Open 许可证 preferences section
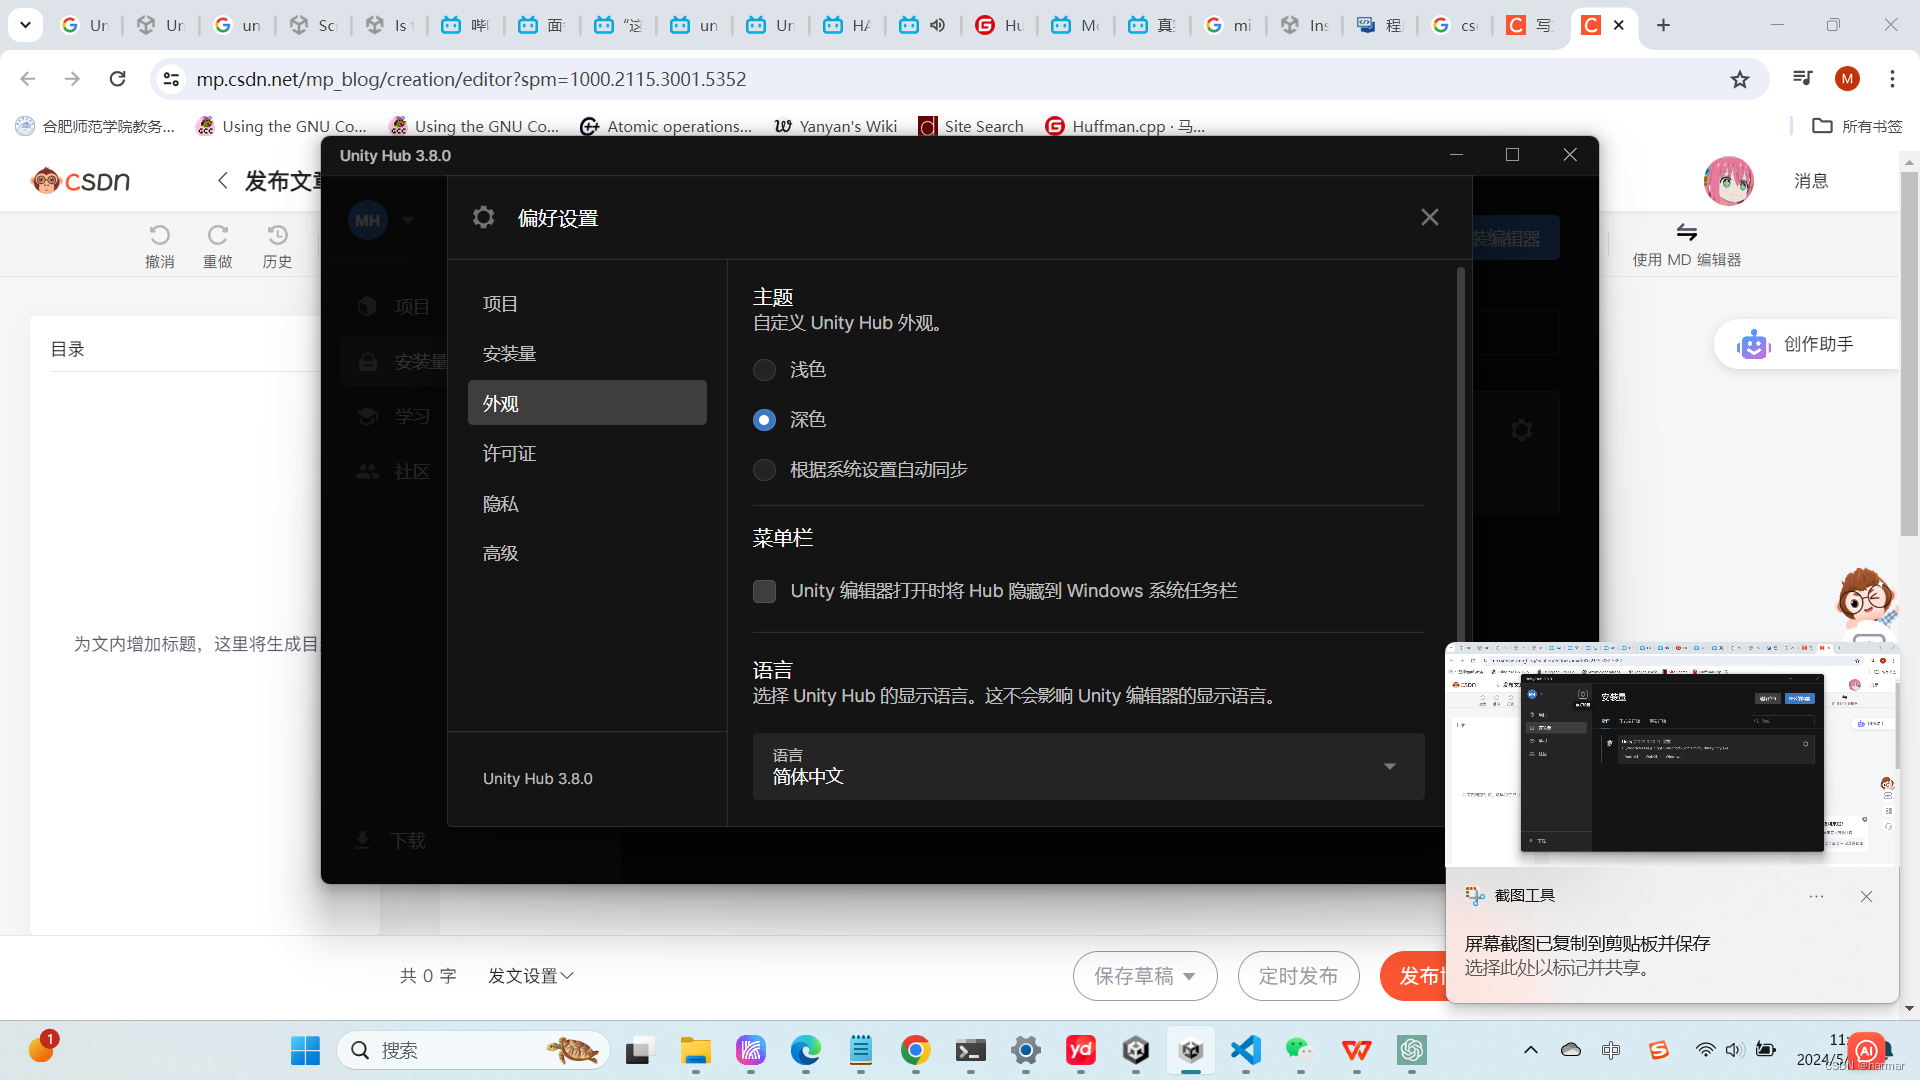The image size is (1920, 1080). coord(587,453)
